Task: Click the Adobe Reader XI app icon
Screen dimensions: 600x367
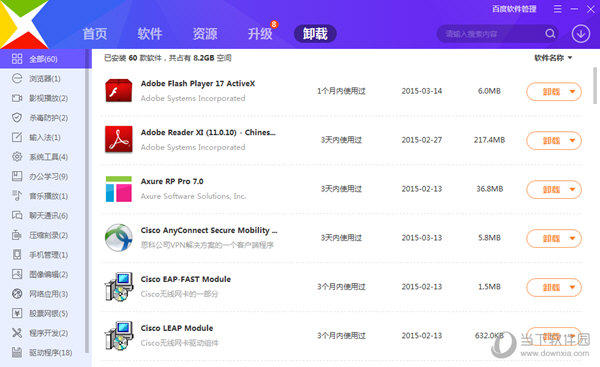Action: [x=119, y=139]
